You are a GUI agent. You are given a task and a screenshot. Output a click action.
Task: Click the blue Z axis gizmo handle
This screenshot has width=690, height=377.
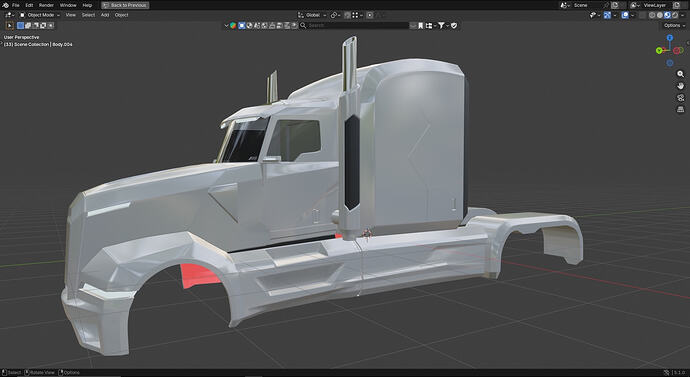click(x=670, y=38)
